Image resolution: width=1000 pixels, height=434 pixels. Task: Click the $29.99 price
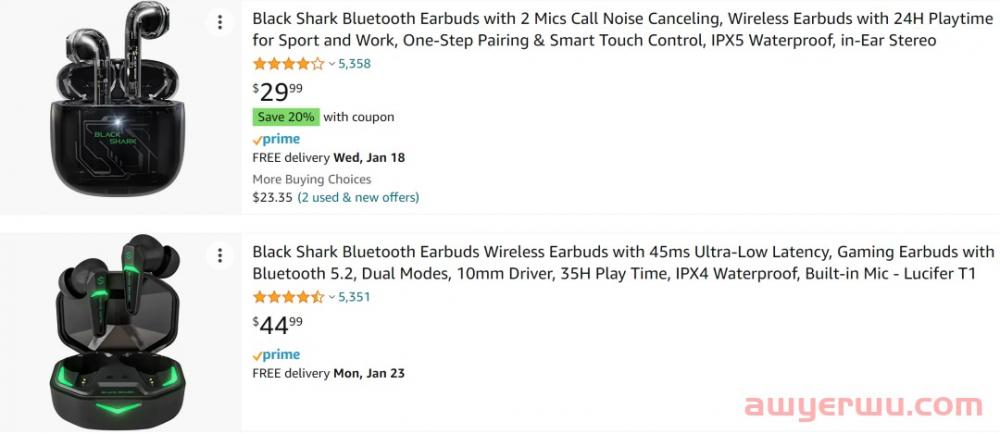(x=277, y=93)
